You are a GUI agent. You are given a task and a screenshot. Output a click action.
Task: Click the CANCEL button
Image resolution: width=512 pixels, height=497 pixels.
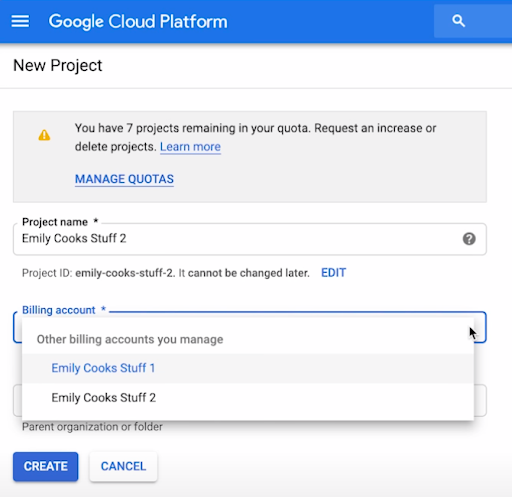(x=123, y=466)
